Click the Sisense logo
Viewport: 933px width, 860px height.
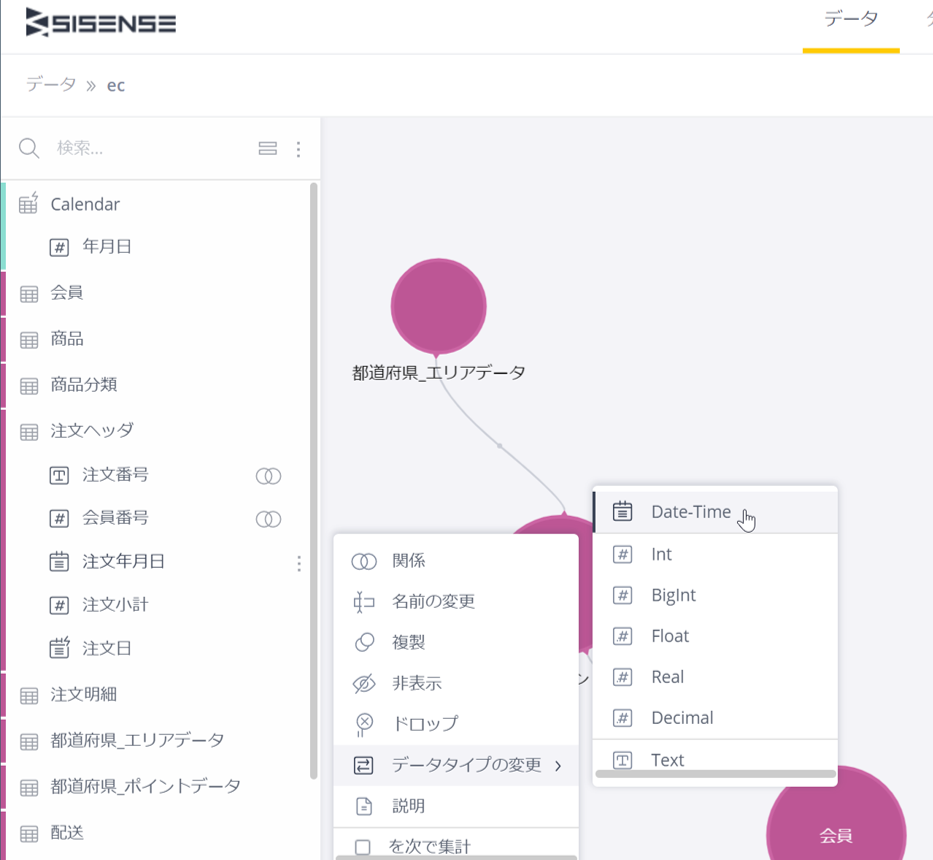pyautogui.click(x=101, y=23)
